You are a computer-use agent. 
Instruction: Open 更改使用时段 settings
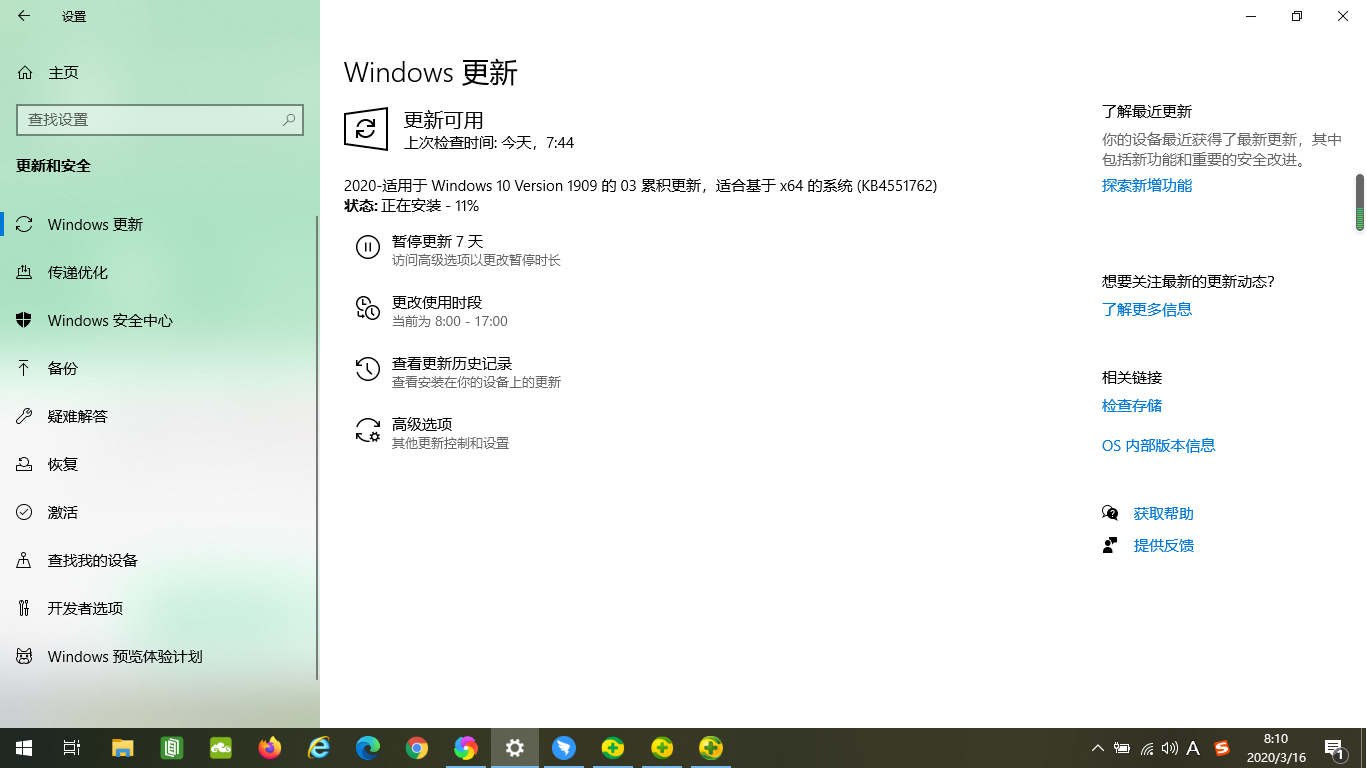432,311
